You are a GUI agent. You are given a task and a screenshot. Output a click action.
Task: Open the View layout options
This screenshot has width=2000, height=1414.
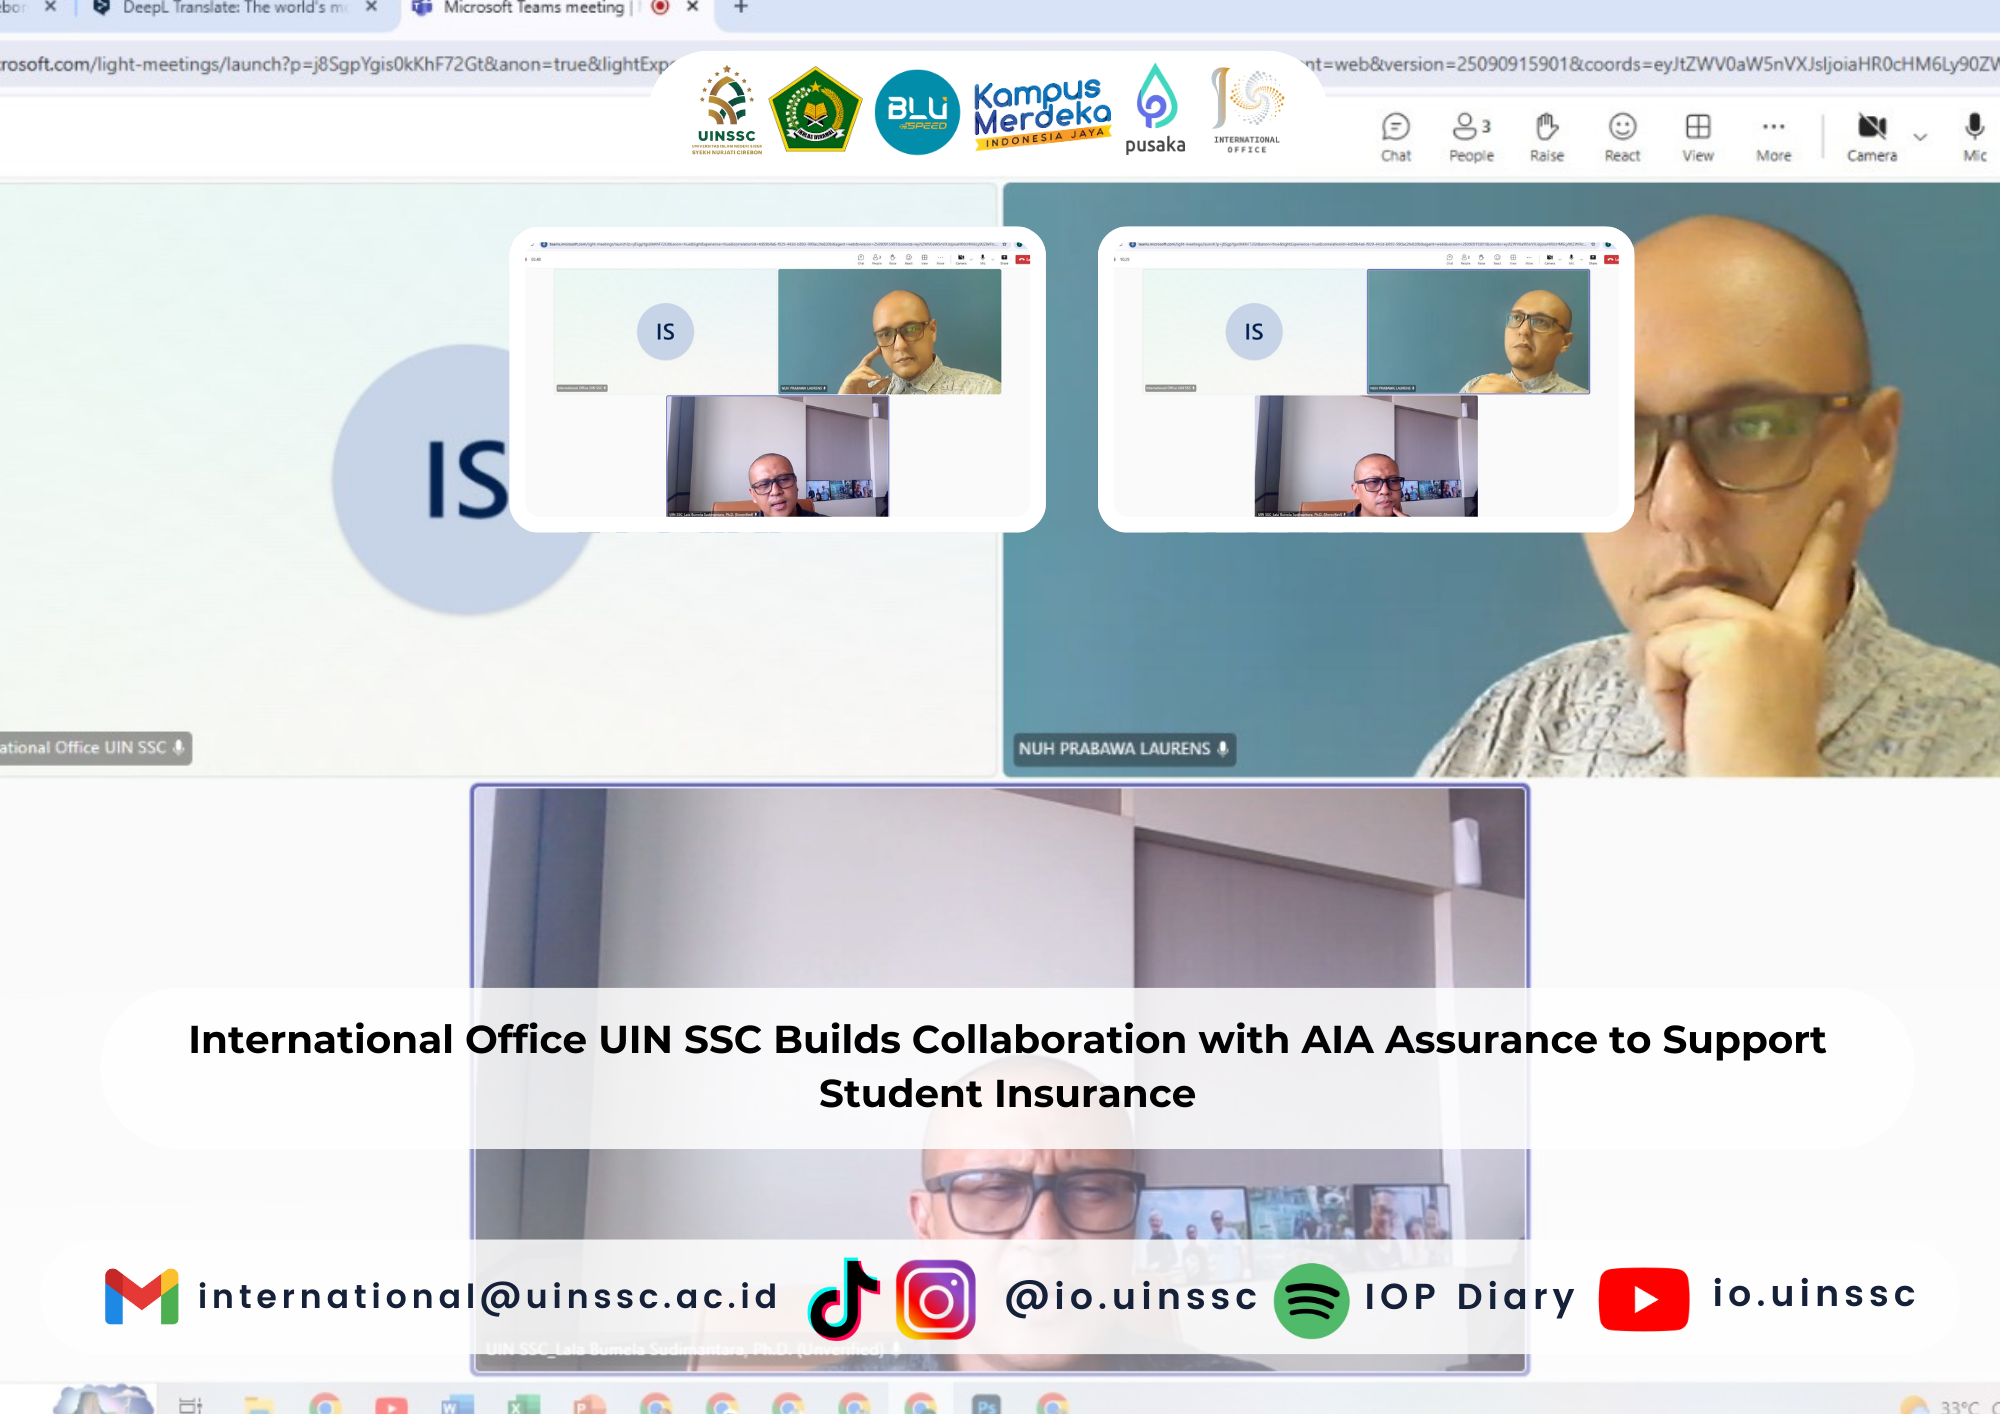1698,137
